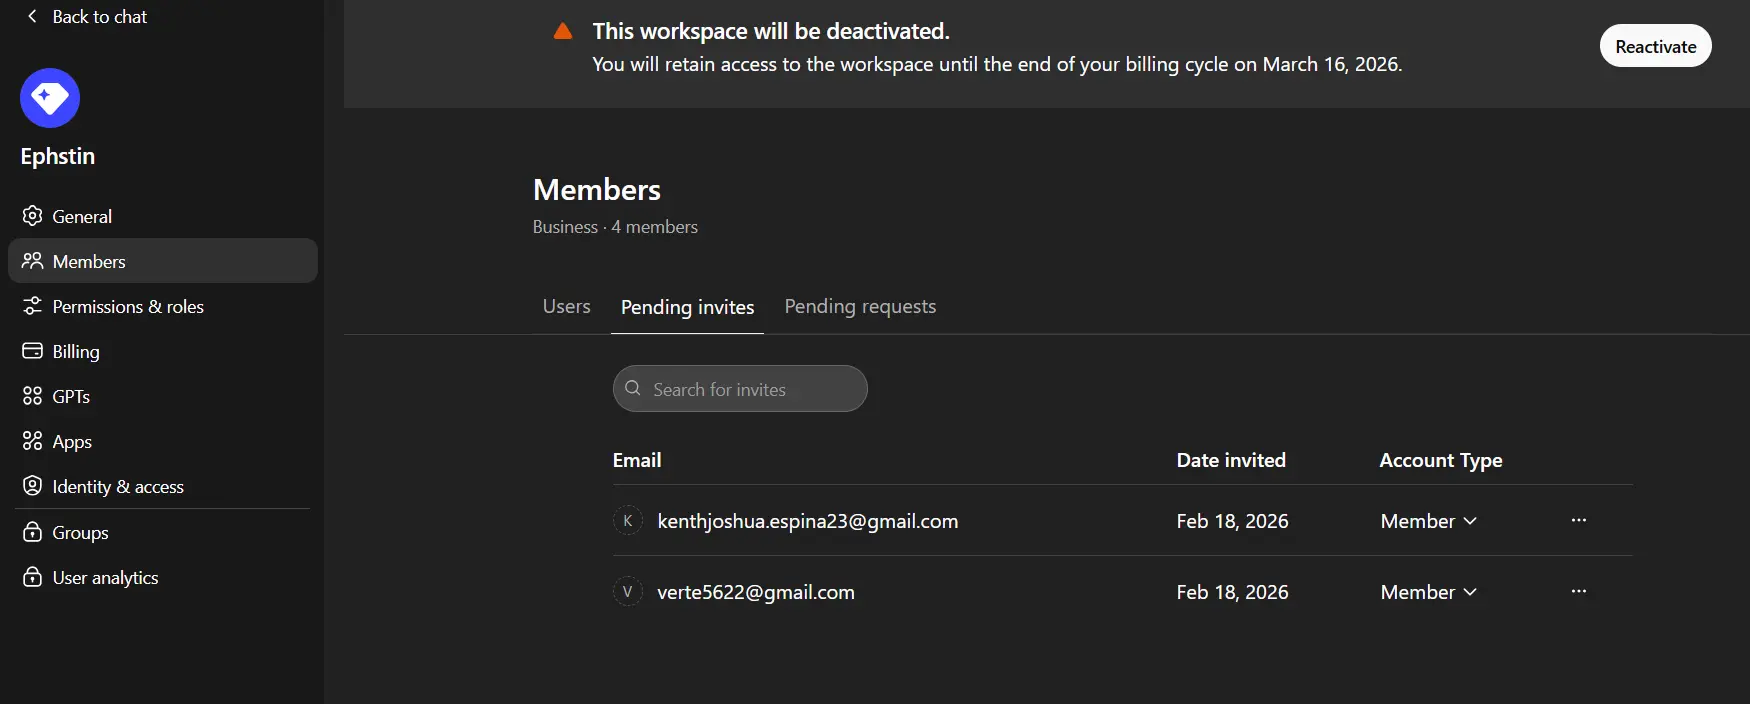Screen dimensions: 1750x704
Task: Open more options for kenthjoshua.espina23 invite
Action: pyautogui.click(x=1578, y=520)
